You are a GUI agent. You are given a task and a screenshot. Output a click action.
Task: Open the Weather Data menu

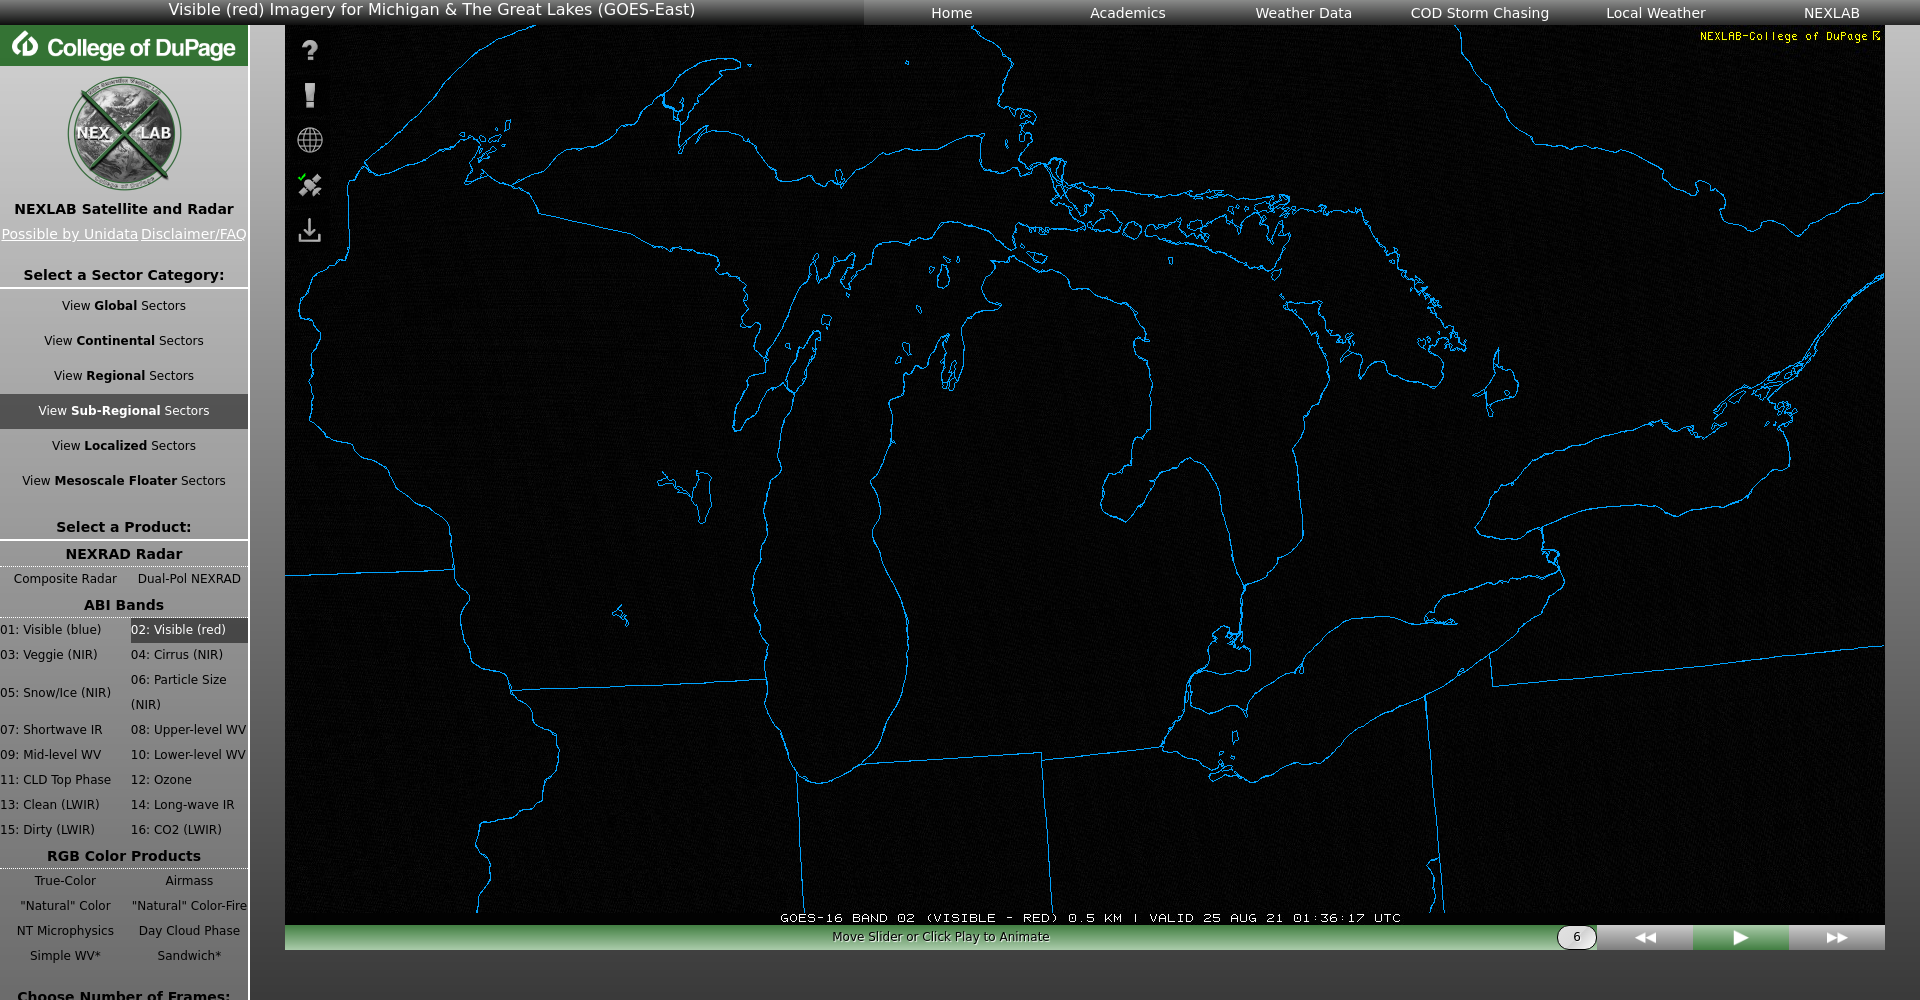point(1303,13)
